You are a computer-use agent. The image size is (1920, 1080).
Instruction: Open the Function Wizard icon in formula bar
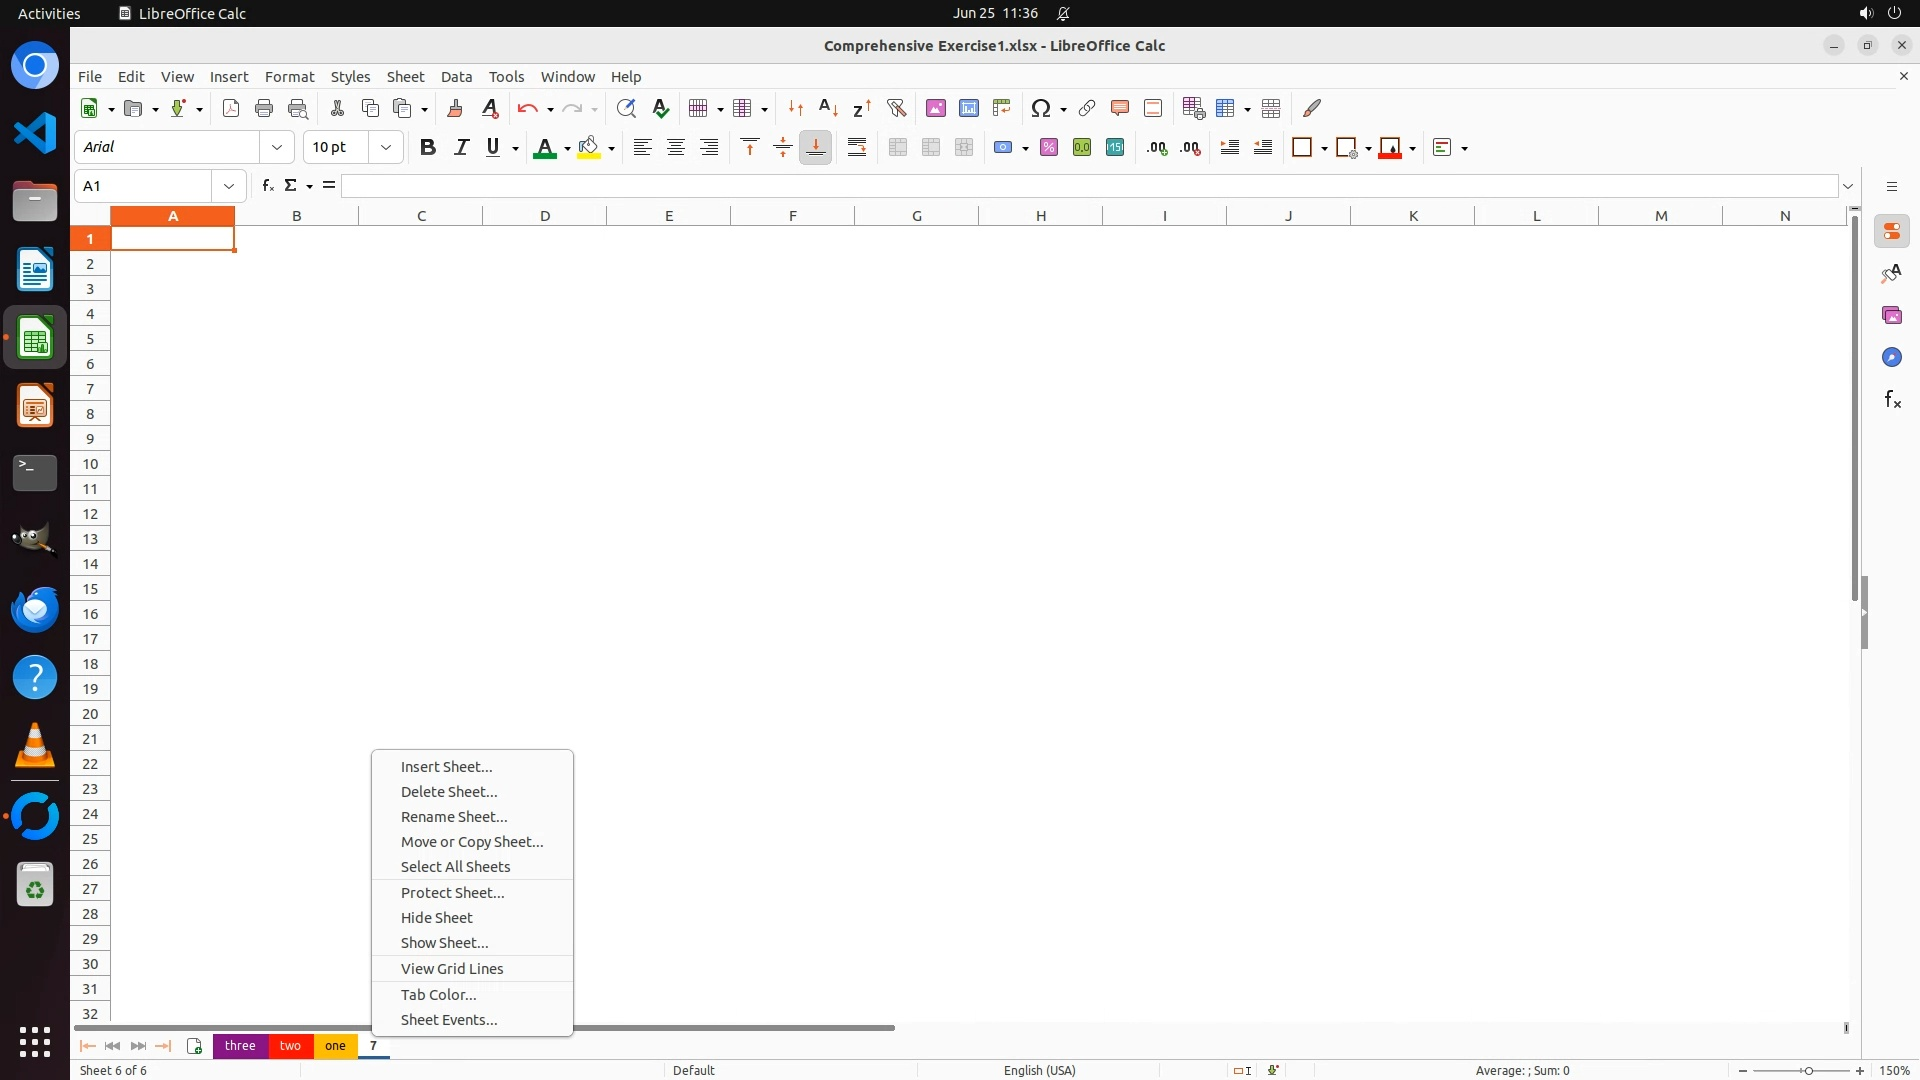[267, 186]
